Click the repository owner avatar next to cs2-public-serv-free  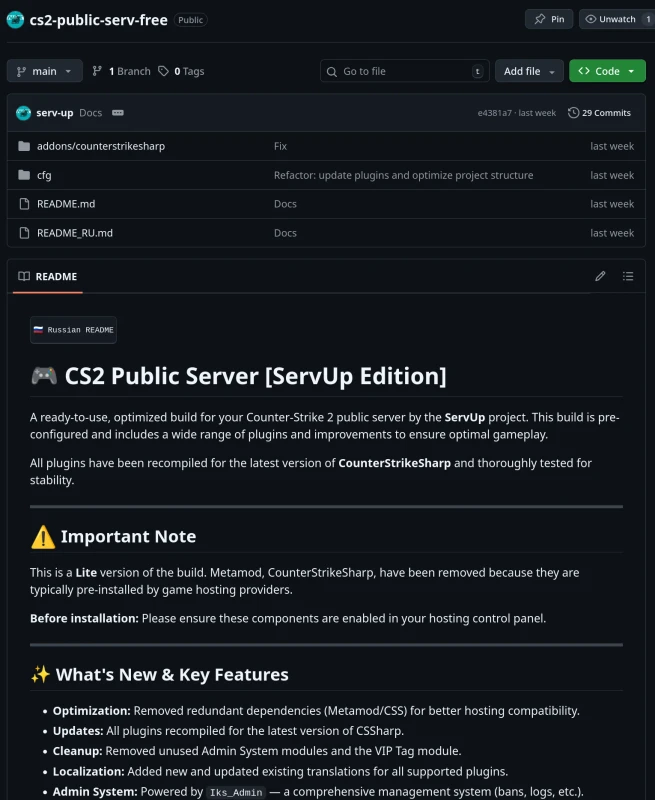[15, 20]
